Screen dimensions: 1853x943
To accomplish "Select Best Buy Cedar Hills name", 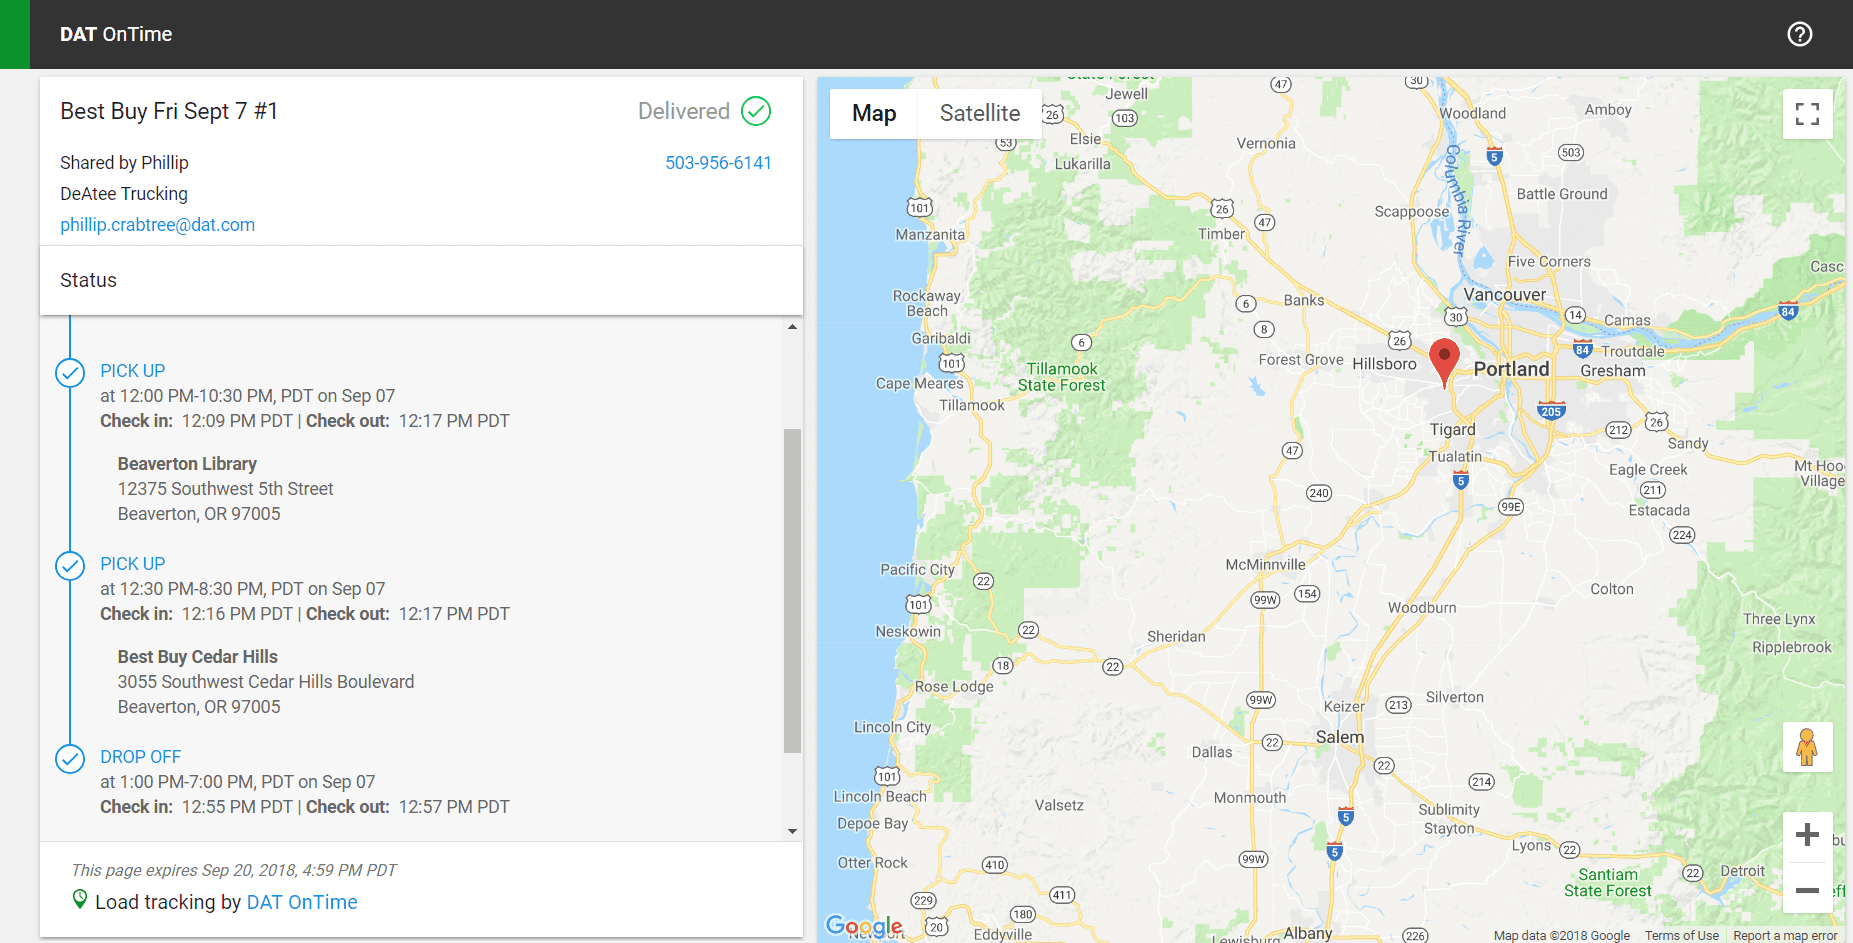I will click(x=198, y=657).
